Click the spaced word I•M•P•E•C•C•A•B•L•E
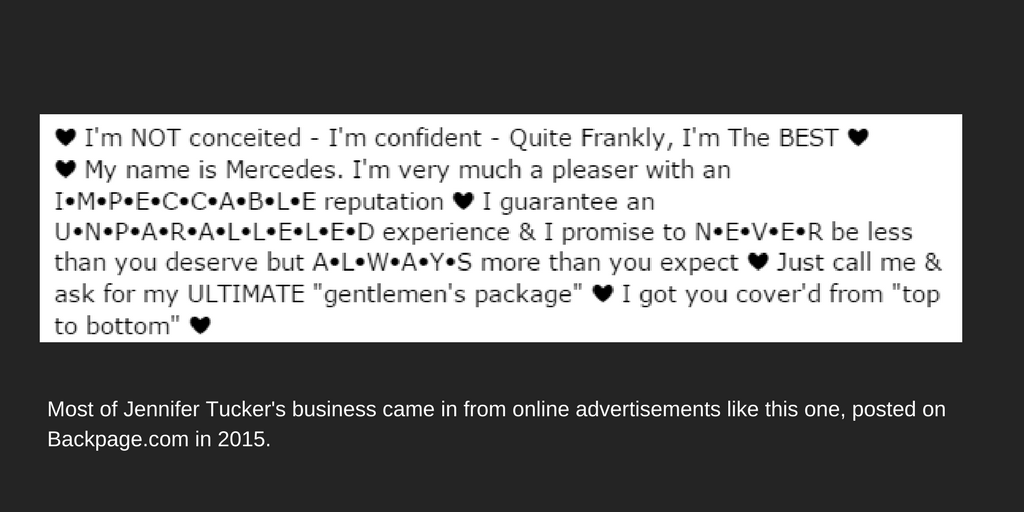Screen dimensions: 1024x512 click(185, 202)
